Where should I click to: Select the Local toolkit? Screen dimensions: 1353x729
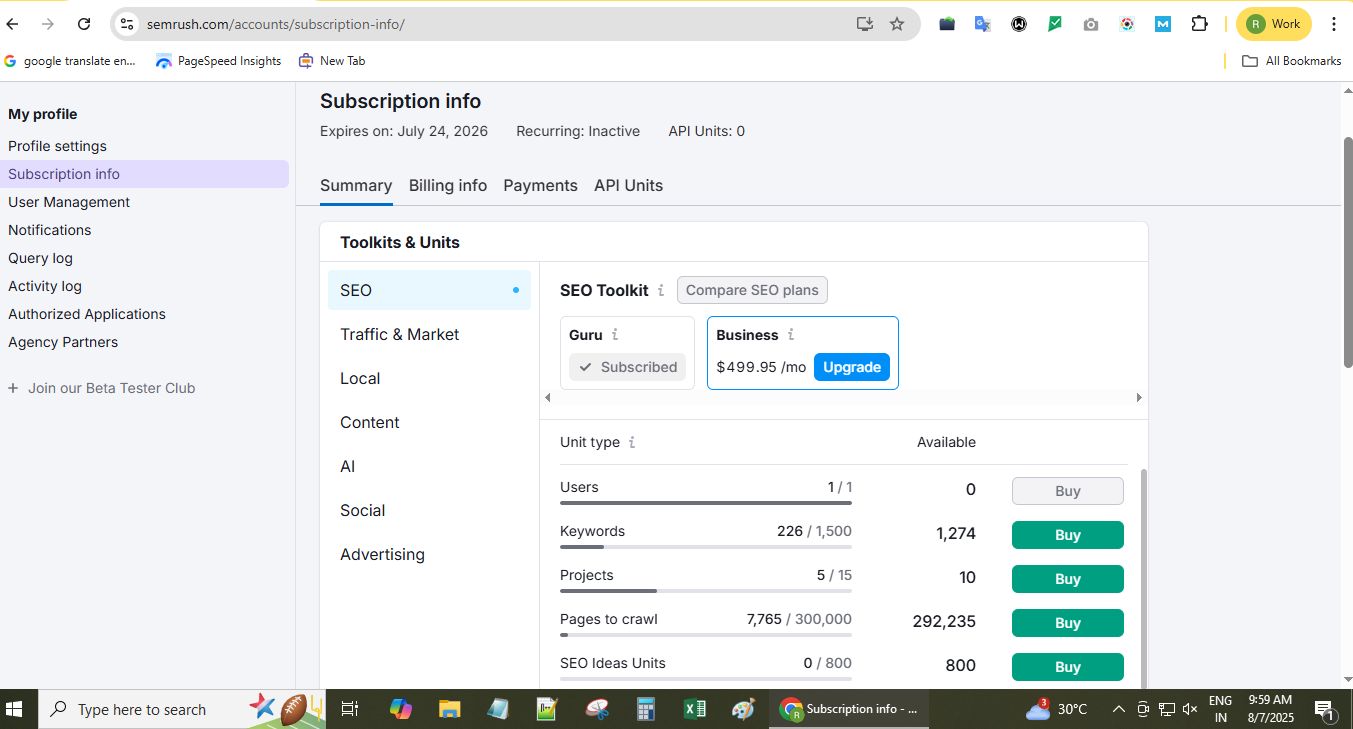pyautogui.click(x=429, y=378)
